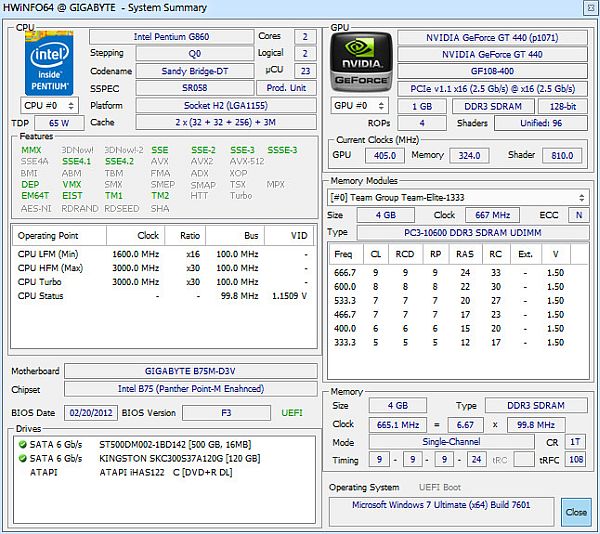Click the Intel B75 chipset field
This screenshot has width=600, height=534.
coord(191,389)
